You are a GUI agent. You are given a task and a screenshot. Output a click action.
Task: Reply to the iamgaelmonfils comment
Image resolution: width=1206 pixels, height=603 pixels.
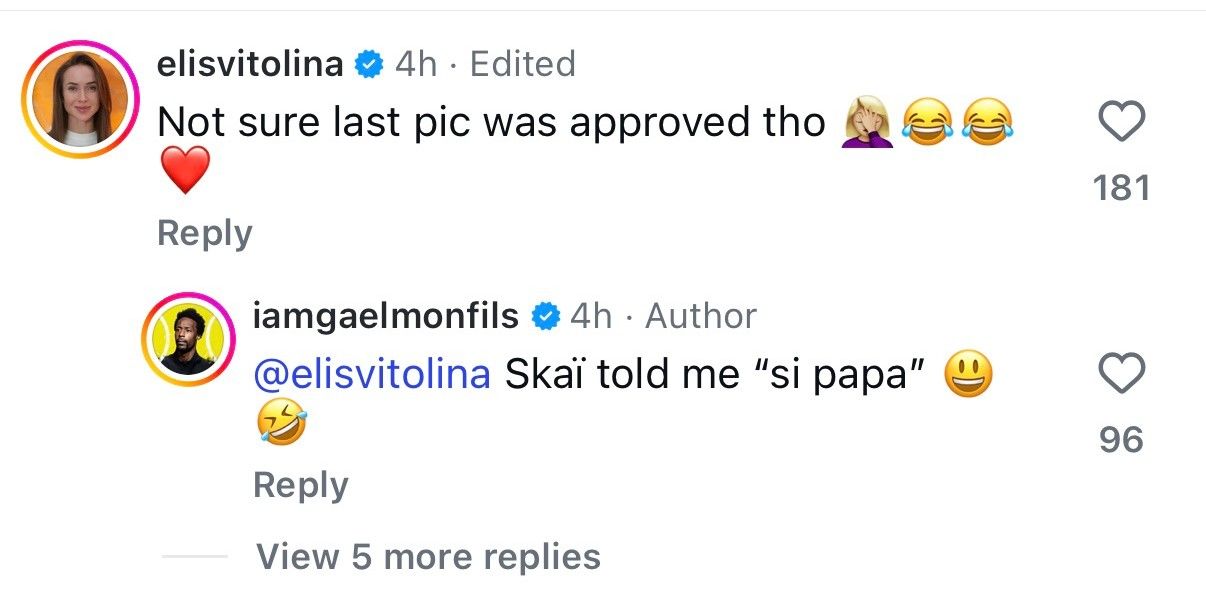(x=300, y=485)
